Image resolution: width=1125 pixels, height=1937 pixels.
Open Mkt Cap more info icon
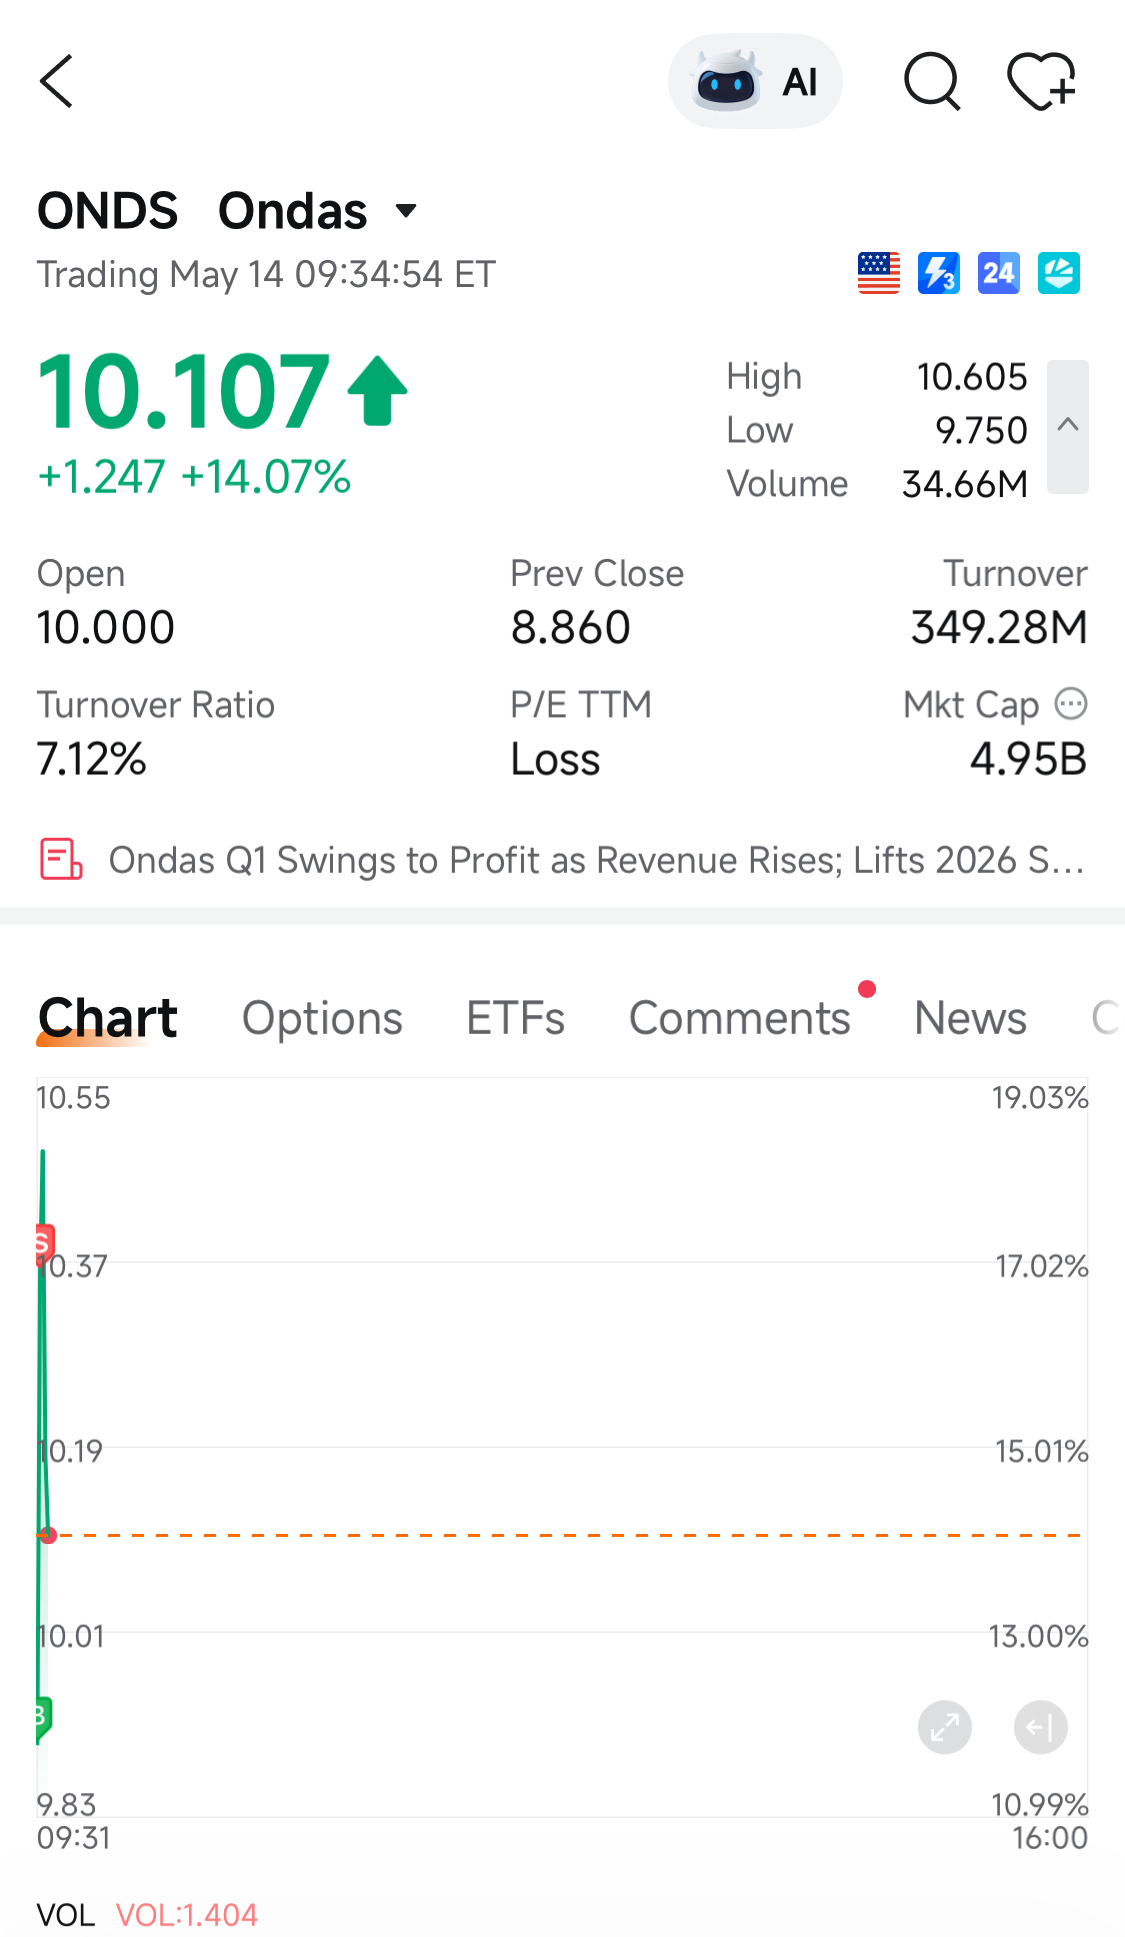tap(1071, 704)
